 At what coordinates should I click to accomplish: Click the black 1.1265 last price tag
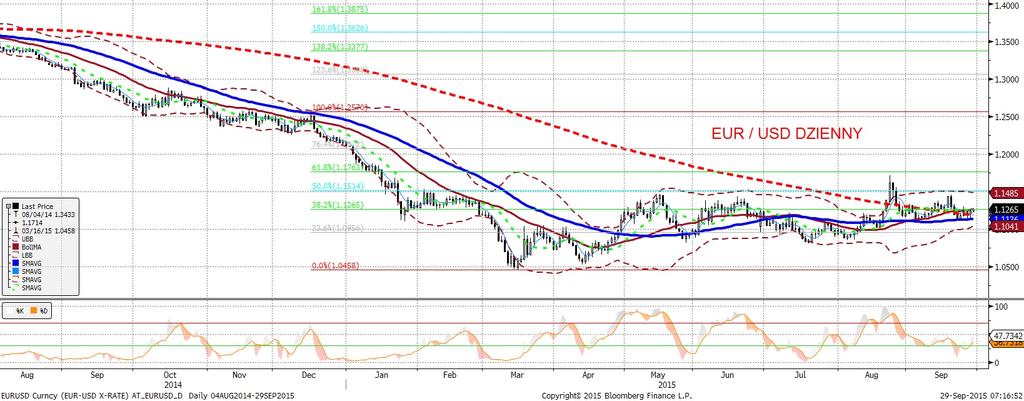[1008, 210]
